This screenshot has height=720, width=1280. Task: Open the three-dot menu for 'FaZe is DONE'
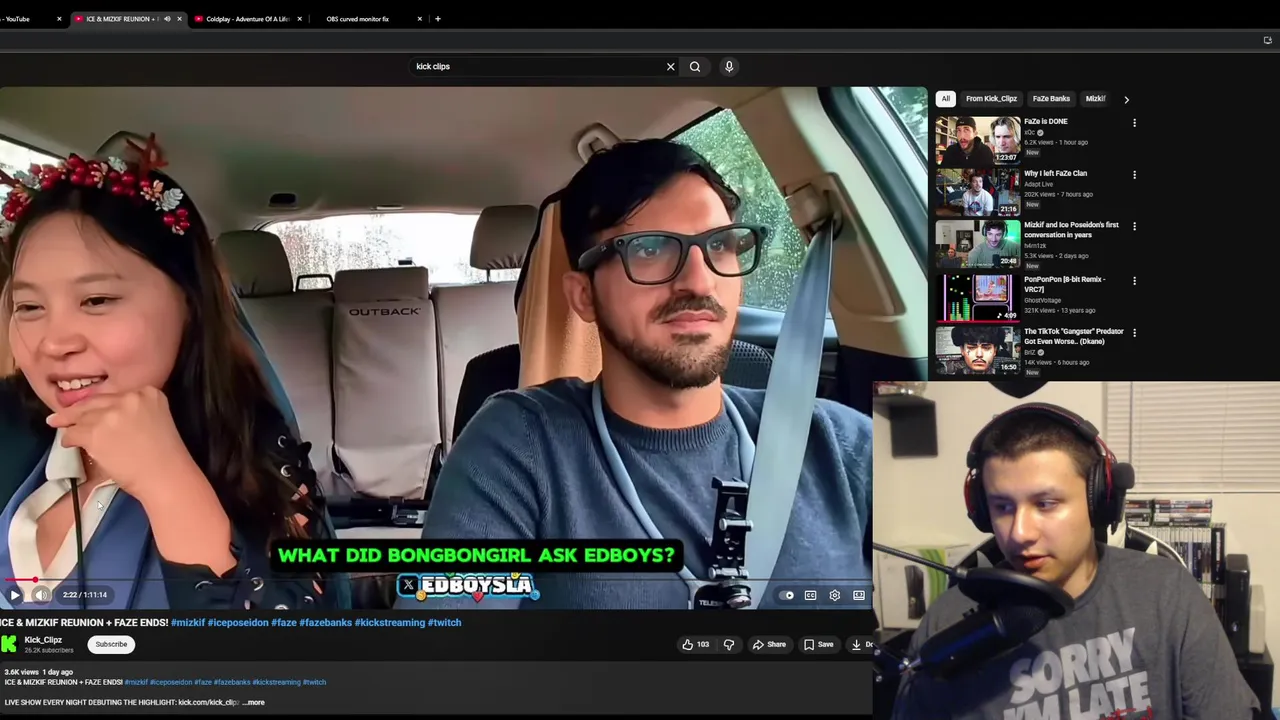pyautogui.click(x=1134, y=123)
